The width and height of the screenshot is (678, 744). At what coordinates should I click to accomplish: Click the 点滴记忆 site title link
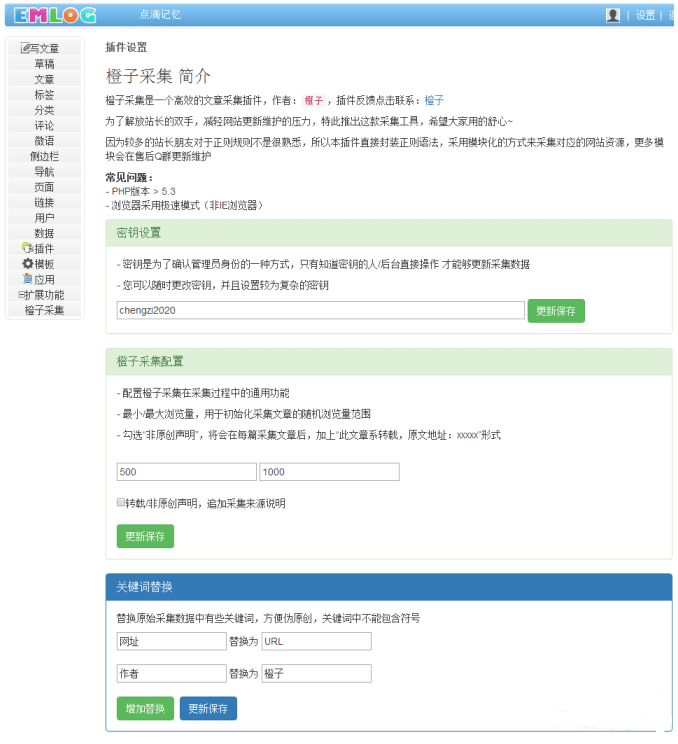pyautogui.click(x=160, y=15)
